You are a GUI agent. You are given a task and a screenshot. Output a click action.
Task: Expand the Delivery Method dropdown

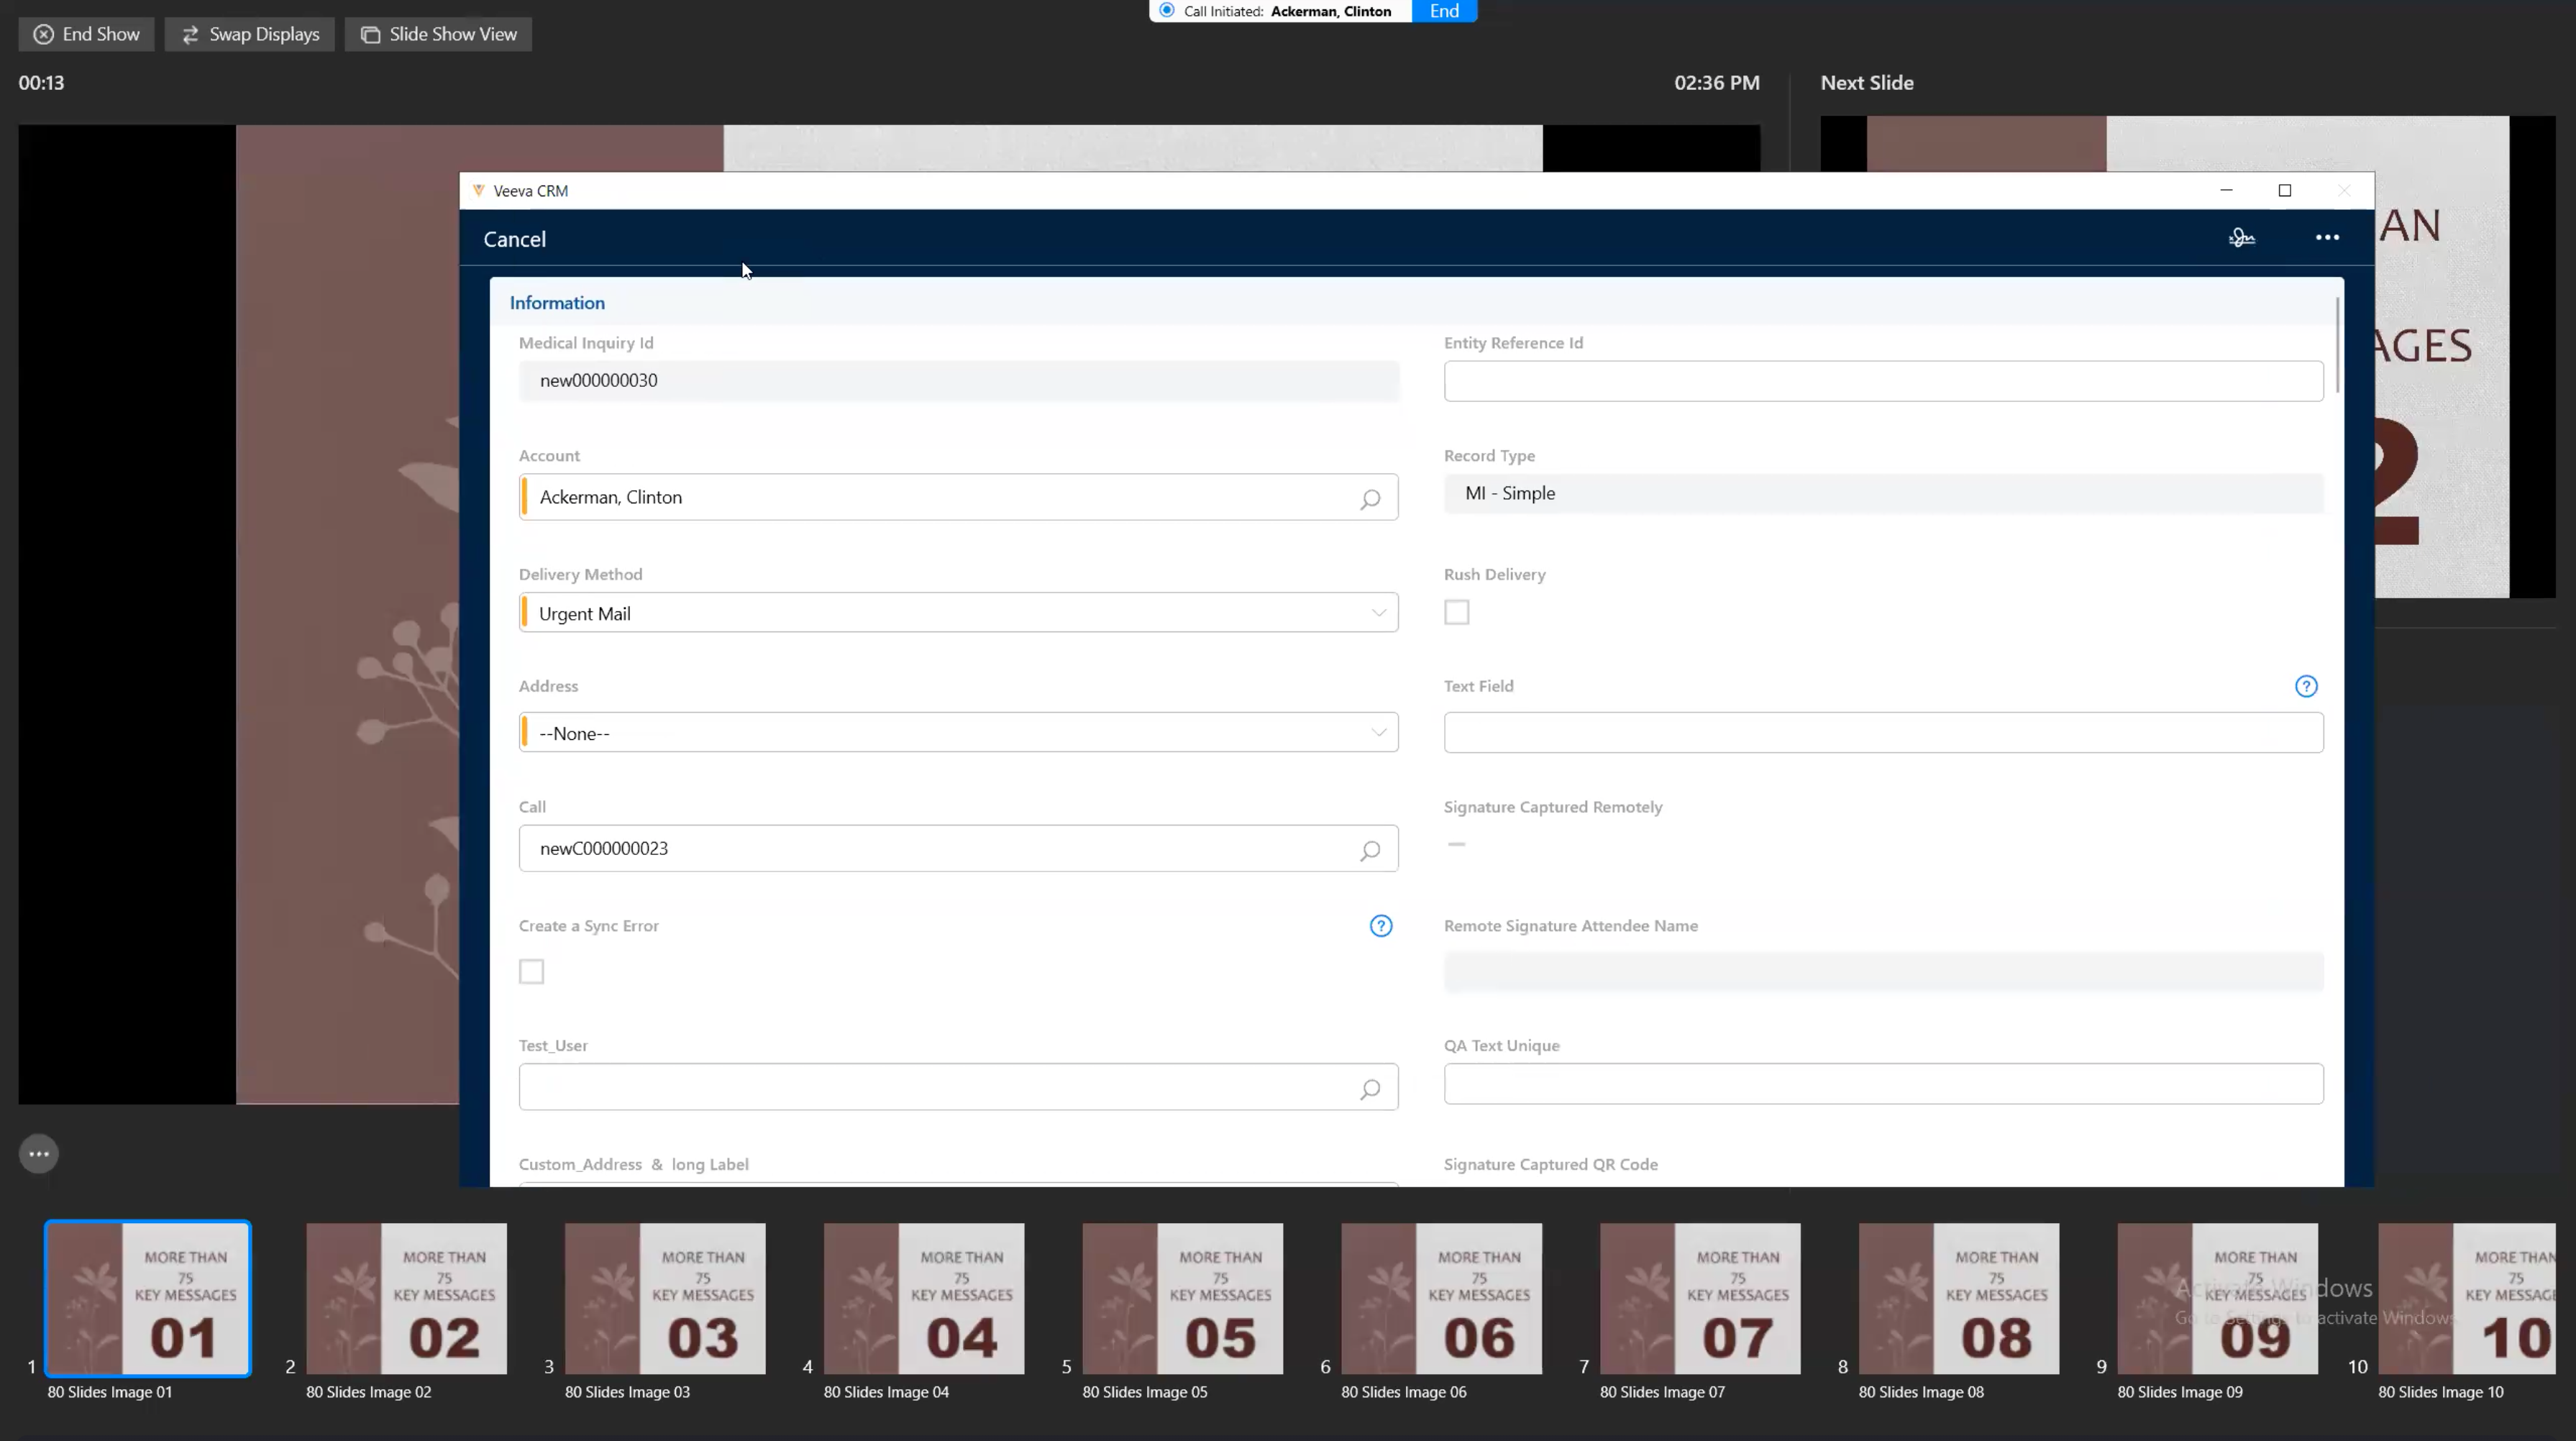click(x=1378, y=613)
